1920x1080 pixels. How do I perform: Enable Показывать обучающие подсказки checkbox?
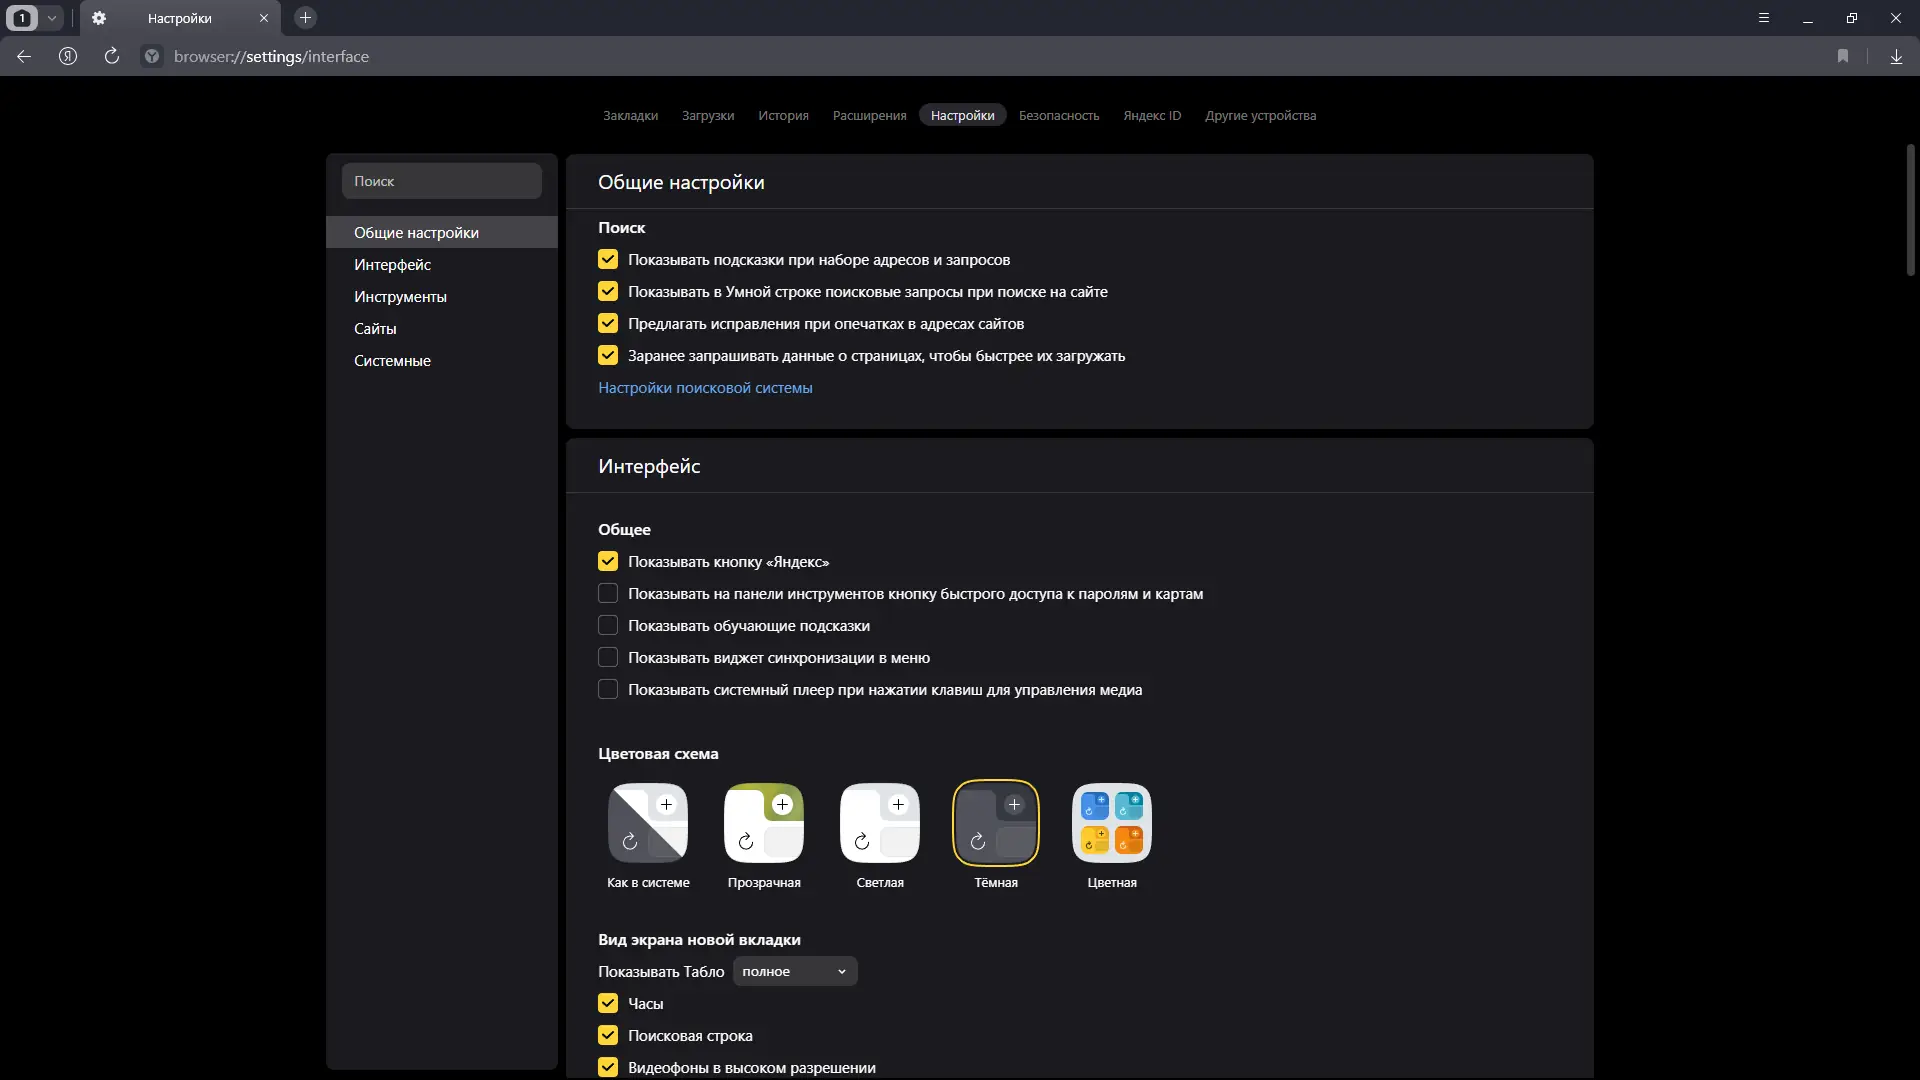click(x=608, y=626)
